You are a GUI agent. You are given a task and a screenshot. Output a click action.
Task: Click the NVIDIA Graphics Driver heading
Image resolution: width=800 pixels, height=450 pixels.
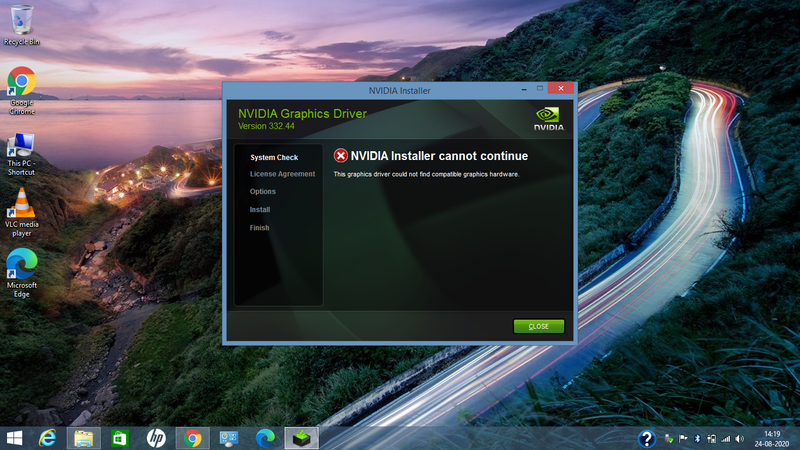pos(302,113)
